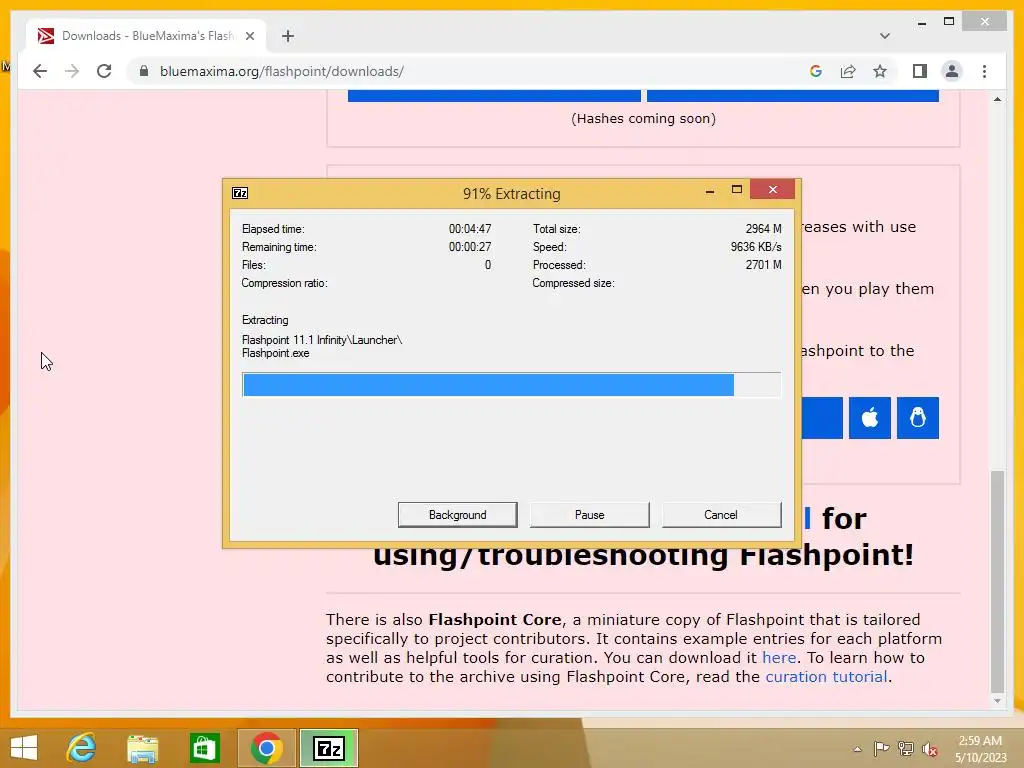Minimize the 7-Zip dialog
The height and width of the screenshot is (768, 1024).
pyautogui.click(x=710, y=191)
